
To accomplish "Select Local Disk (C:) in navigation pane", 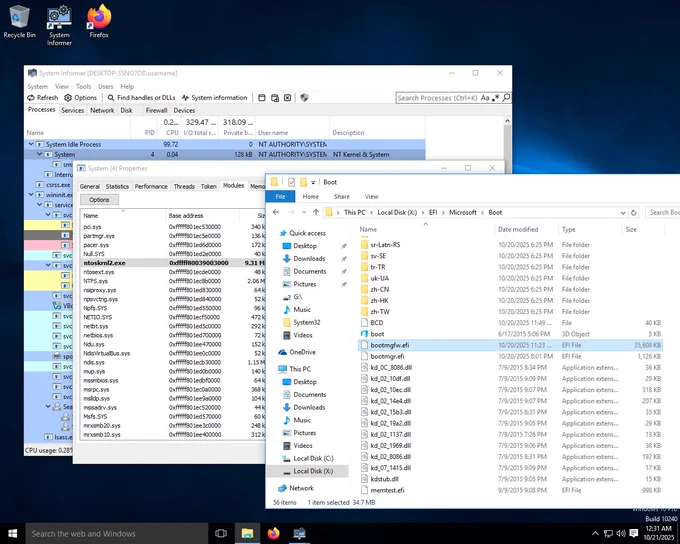I will click(x=313, y=459).
